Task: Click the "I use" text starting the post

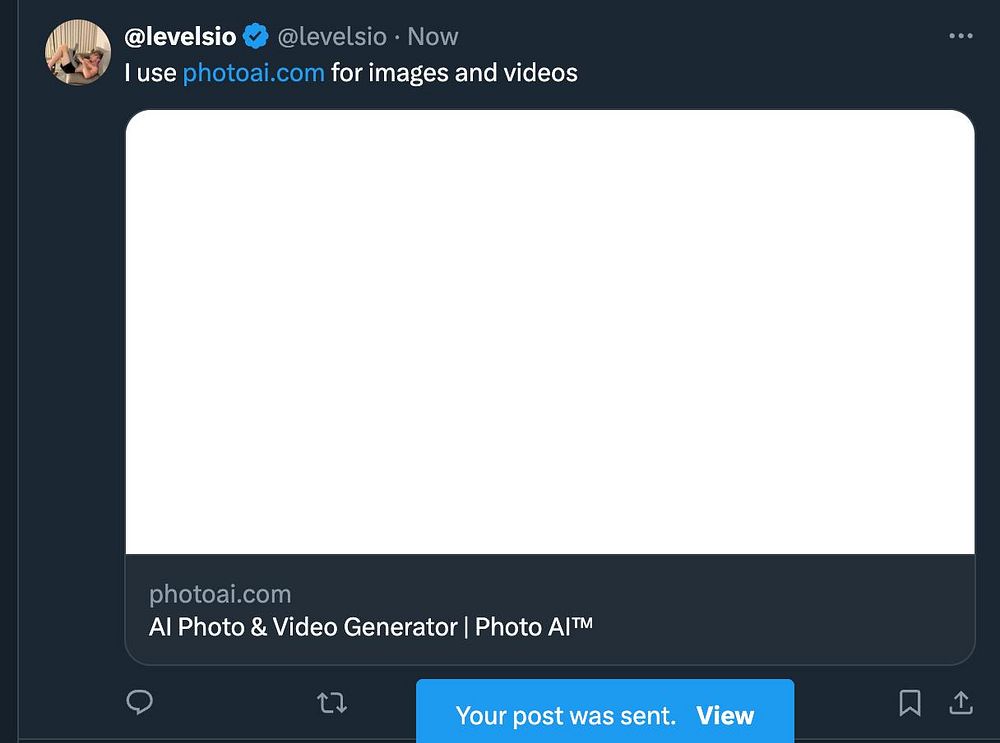Action: (150, 72)
